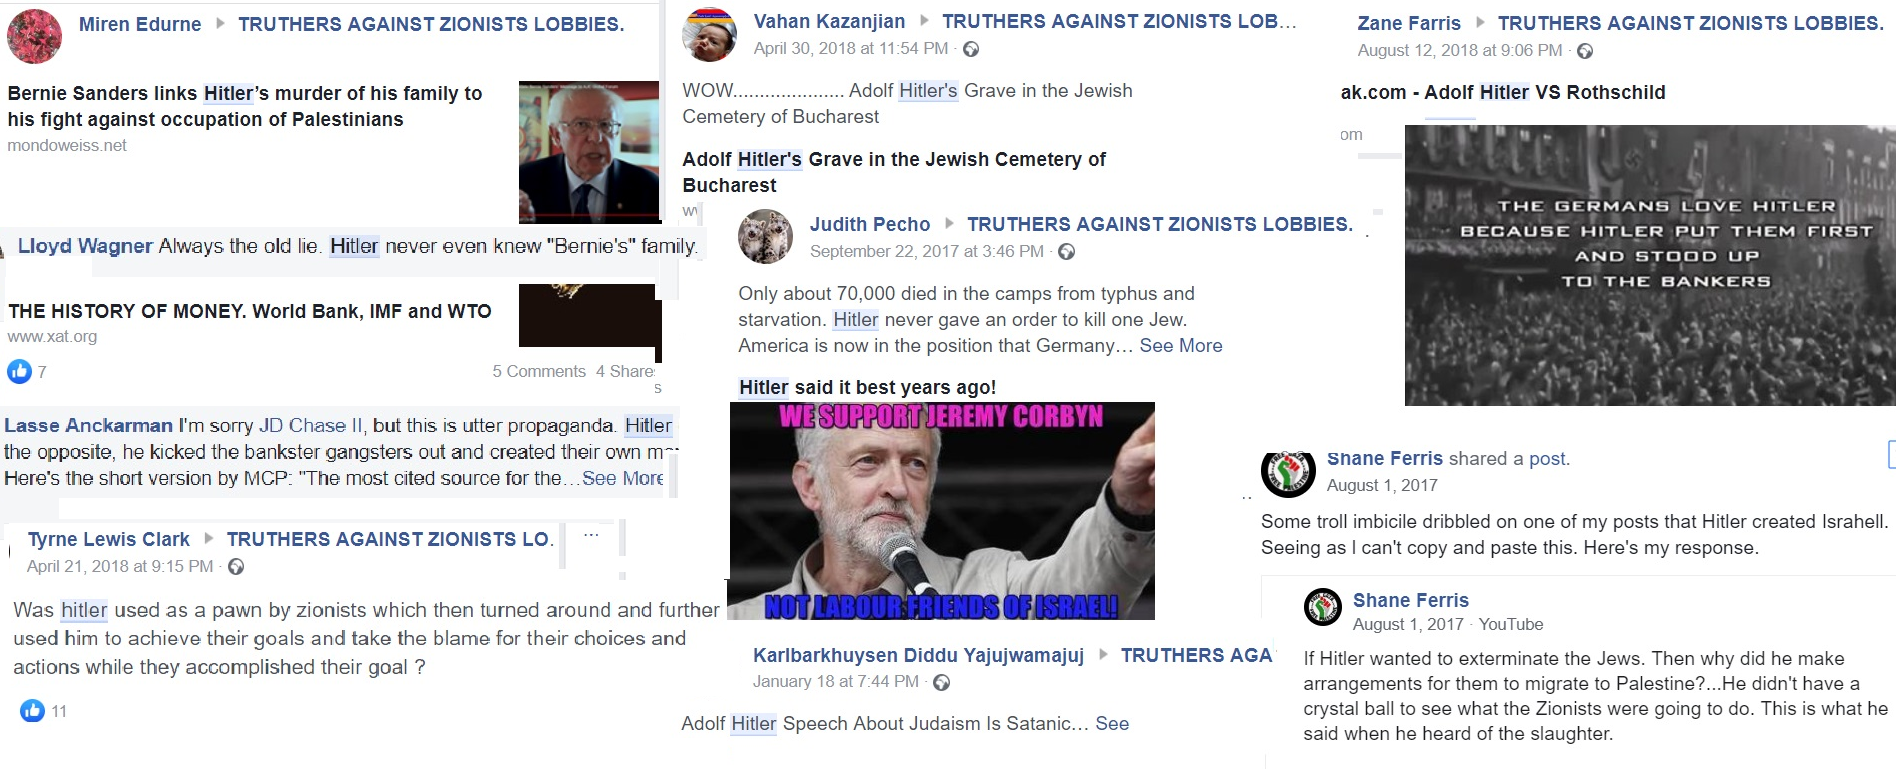Open Shane Ferris shared 'post' link
This screenshot has height=769, width=1896.
[x=1548, y=459]
